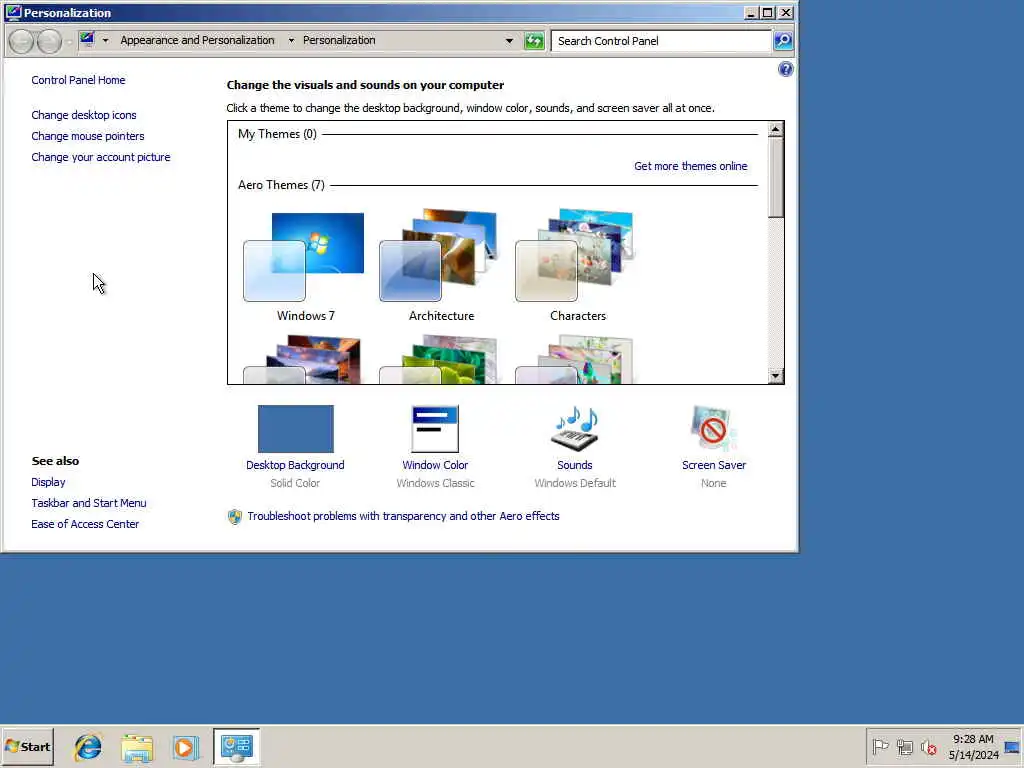
Task: Launch Windows Media Player from taskbar
Action: 185,747
